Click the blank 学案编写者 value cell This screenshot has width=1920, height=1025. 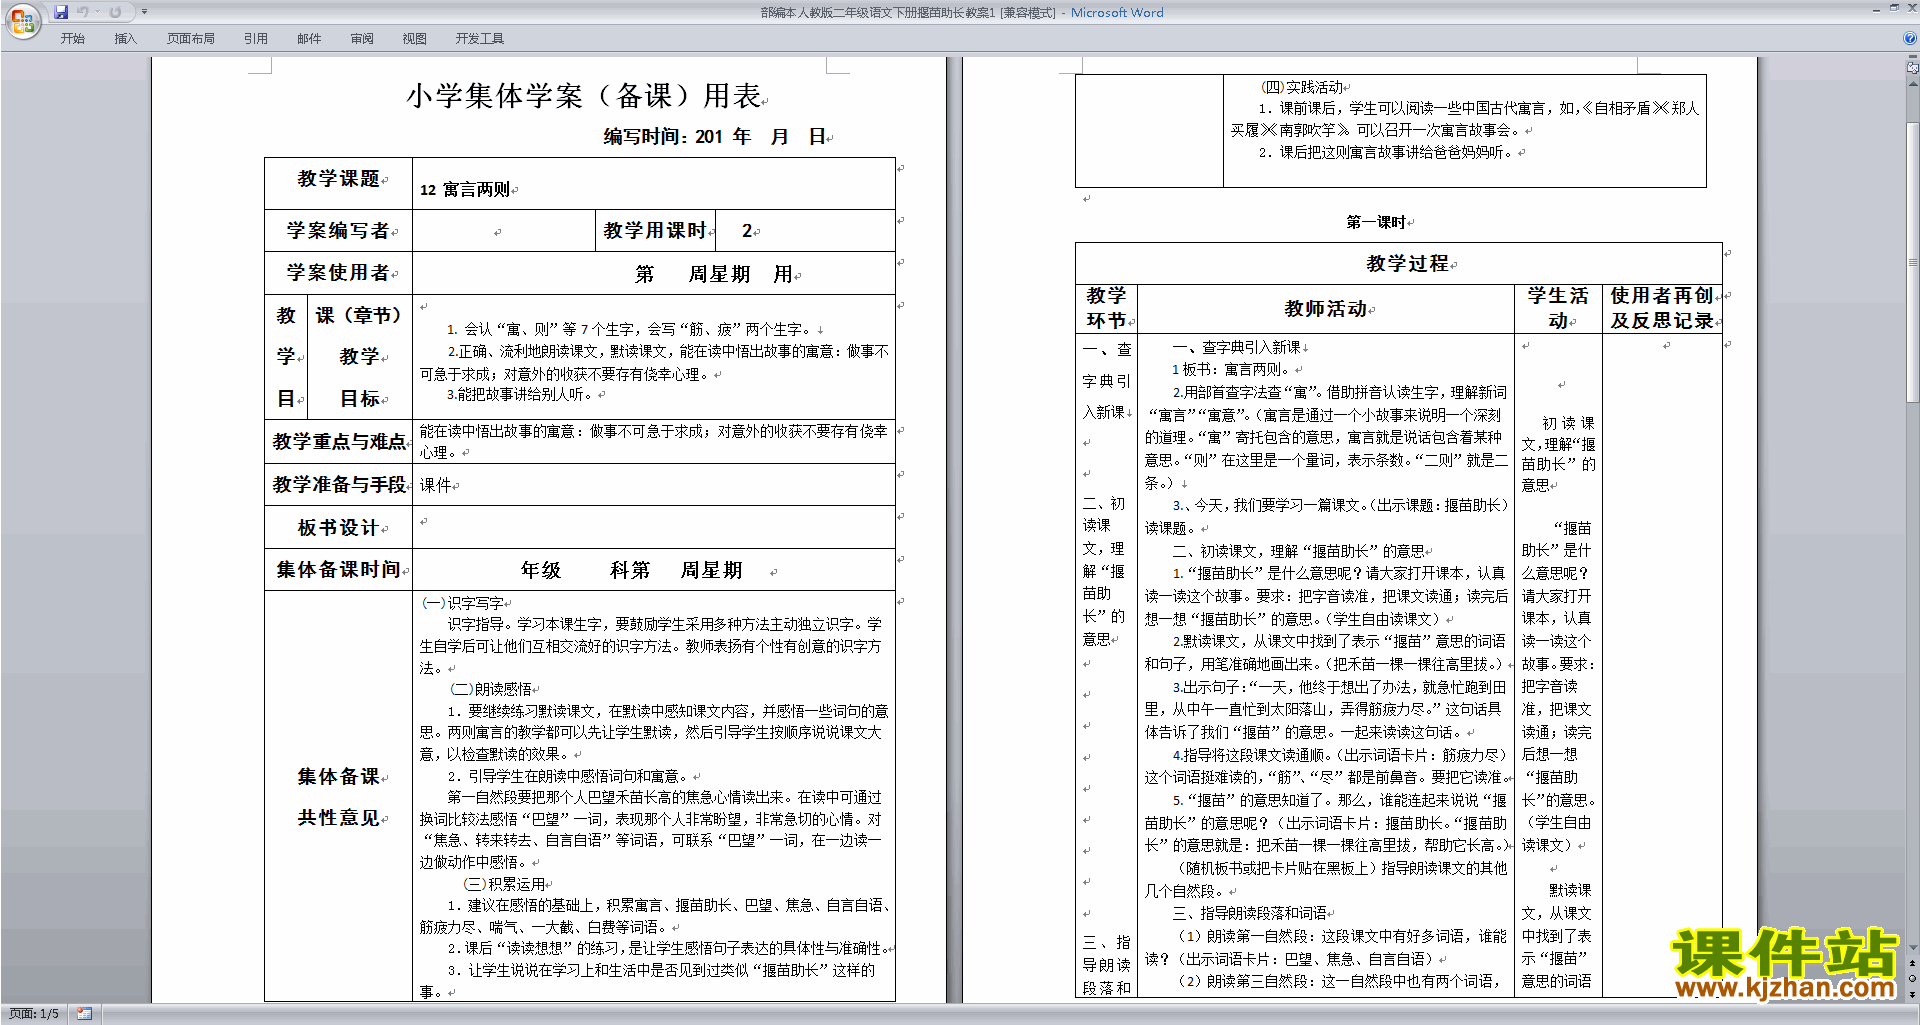(x=504, y=231)
